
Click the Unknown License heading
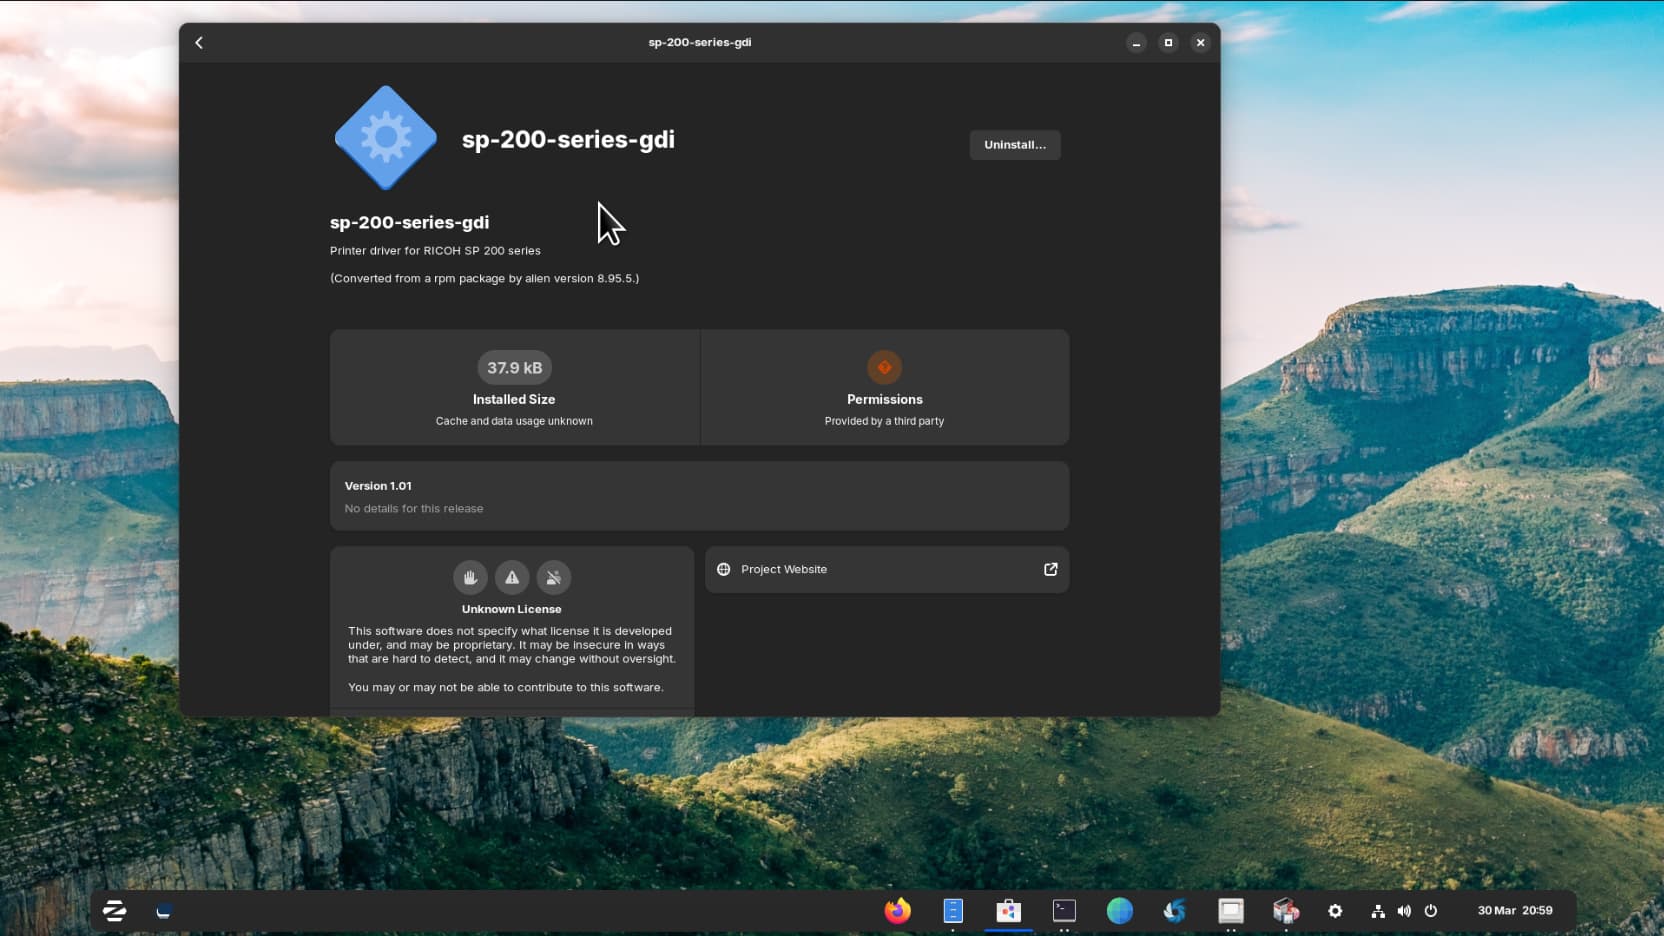coord(511,609)
